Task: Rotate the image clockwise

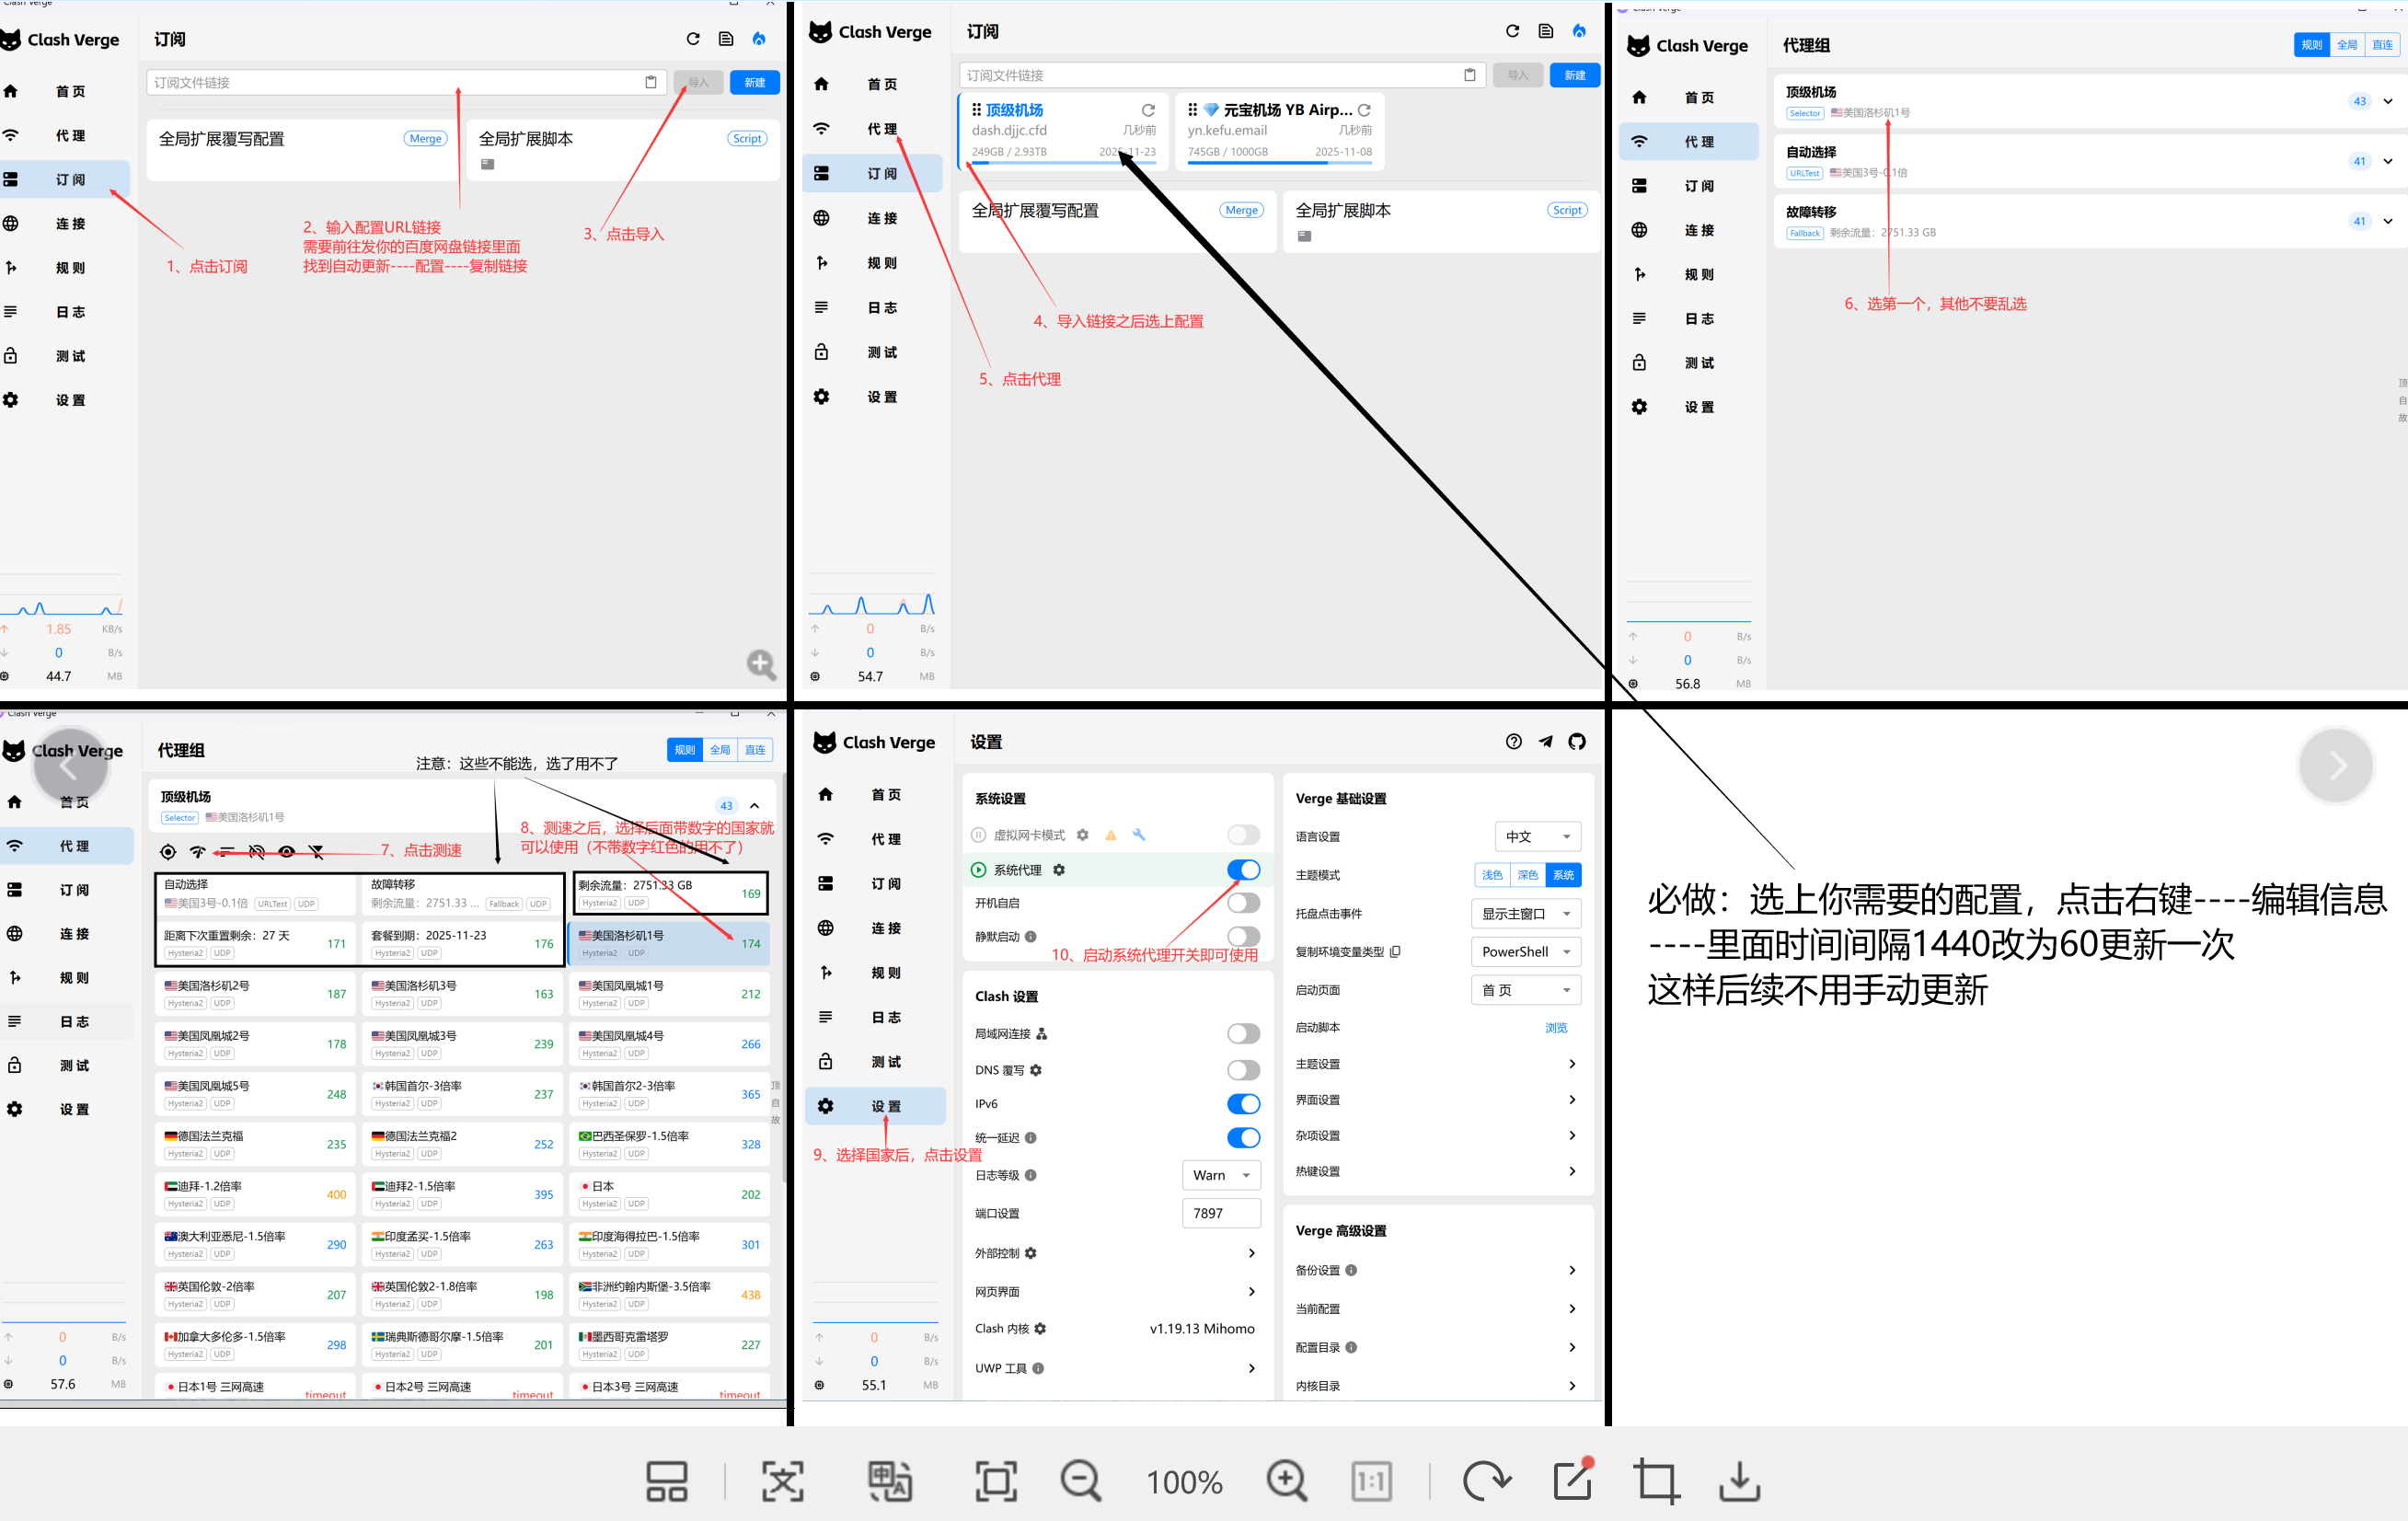Action: 1485,1481
